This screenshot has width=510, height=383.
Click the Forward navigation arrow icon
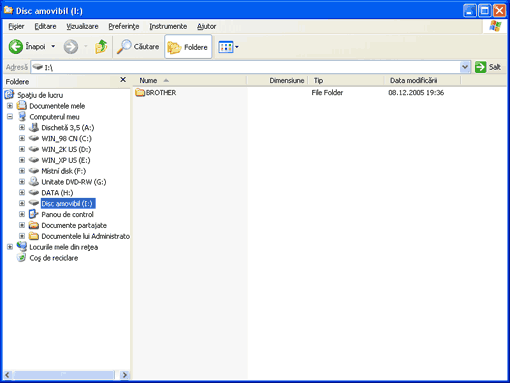pos(71,47)
